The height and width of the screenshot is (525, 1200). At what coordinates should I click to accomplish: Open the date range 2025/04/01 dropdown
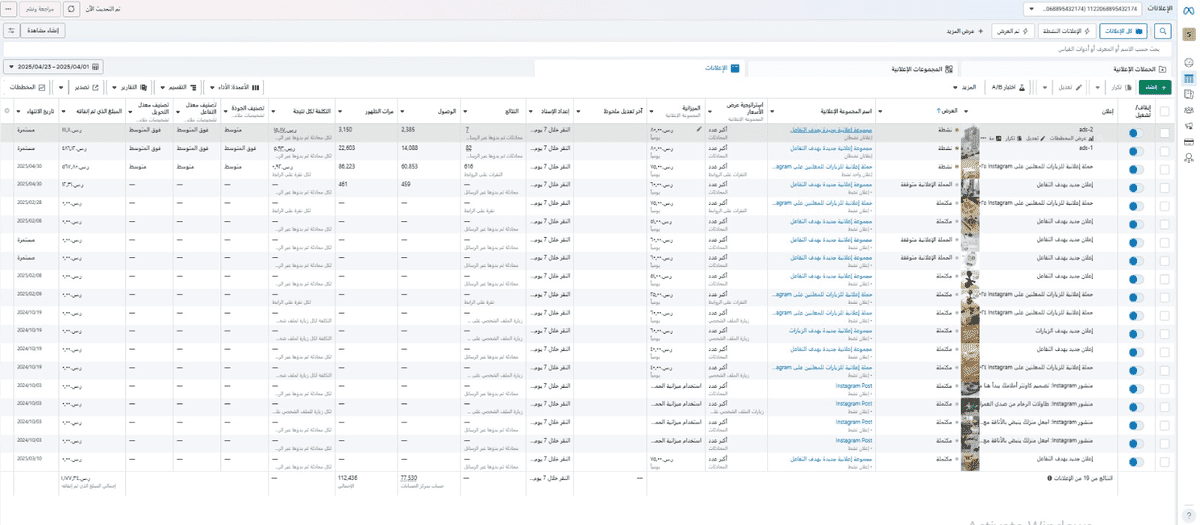click(x=54, y=67)
